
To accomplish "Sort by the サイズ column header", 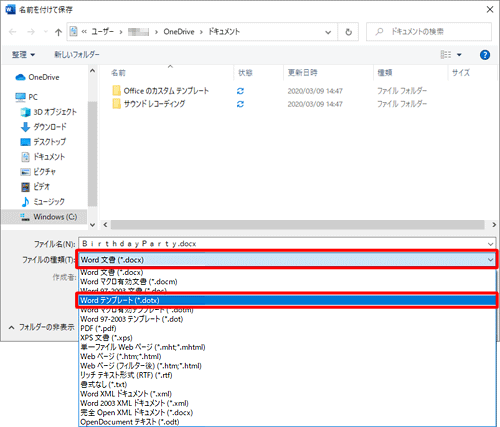I will click(x=461, y=73).
